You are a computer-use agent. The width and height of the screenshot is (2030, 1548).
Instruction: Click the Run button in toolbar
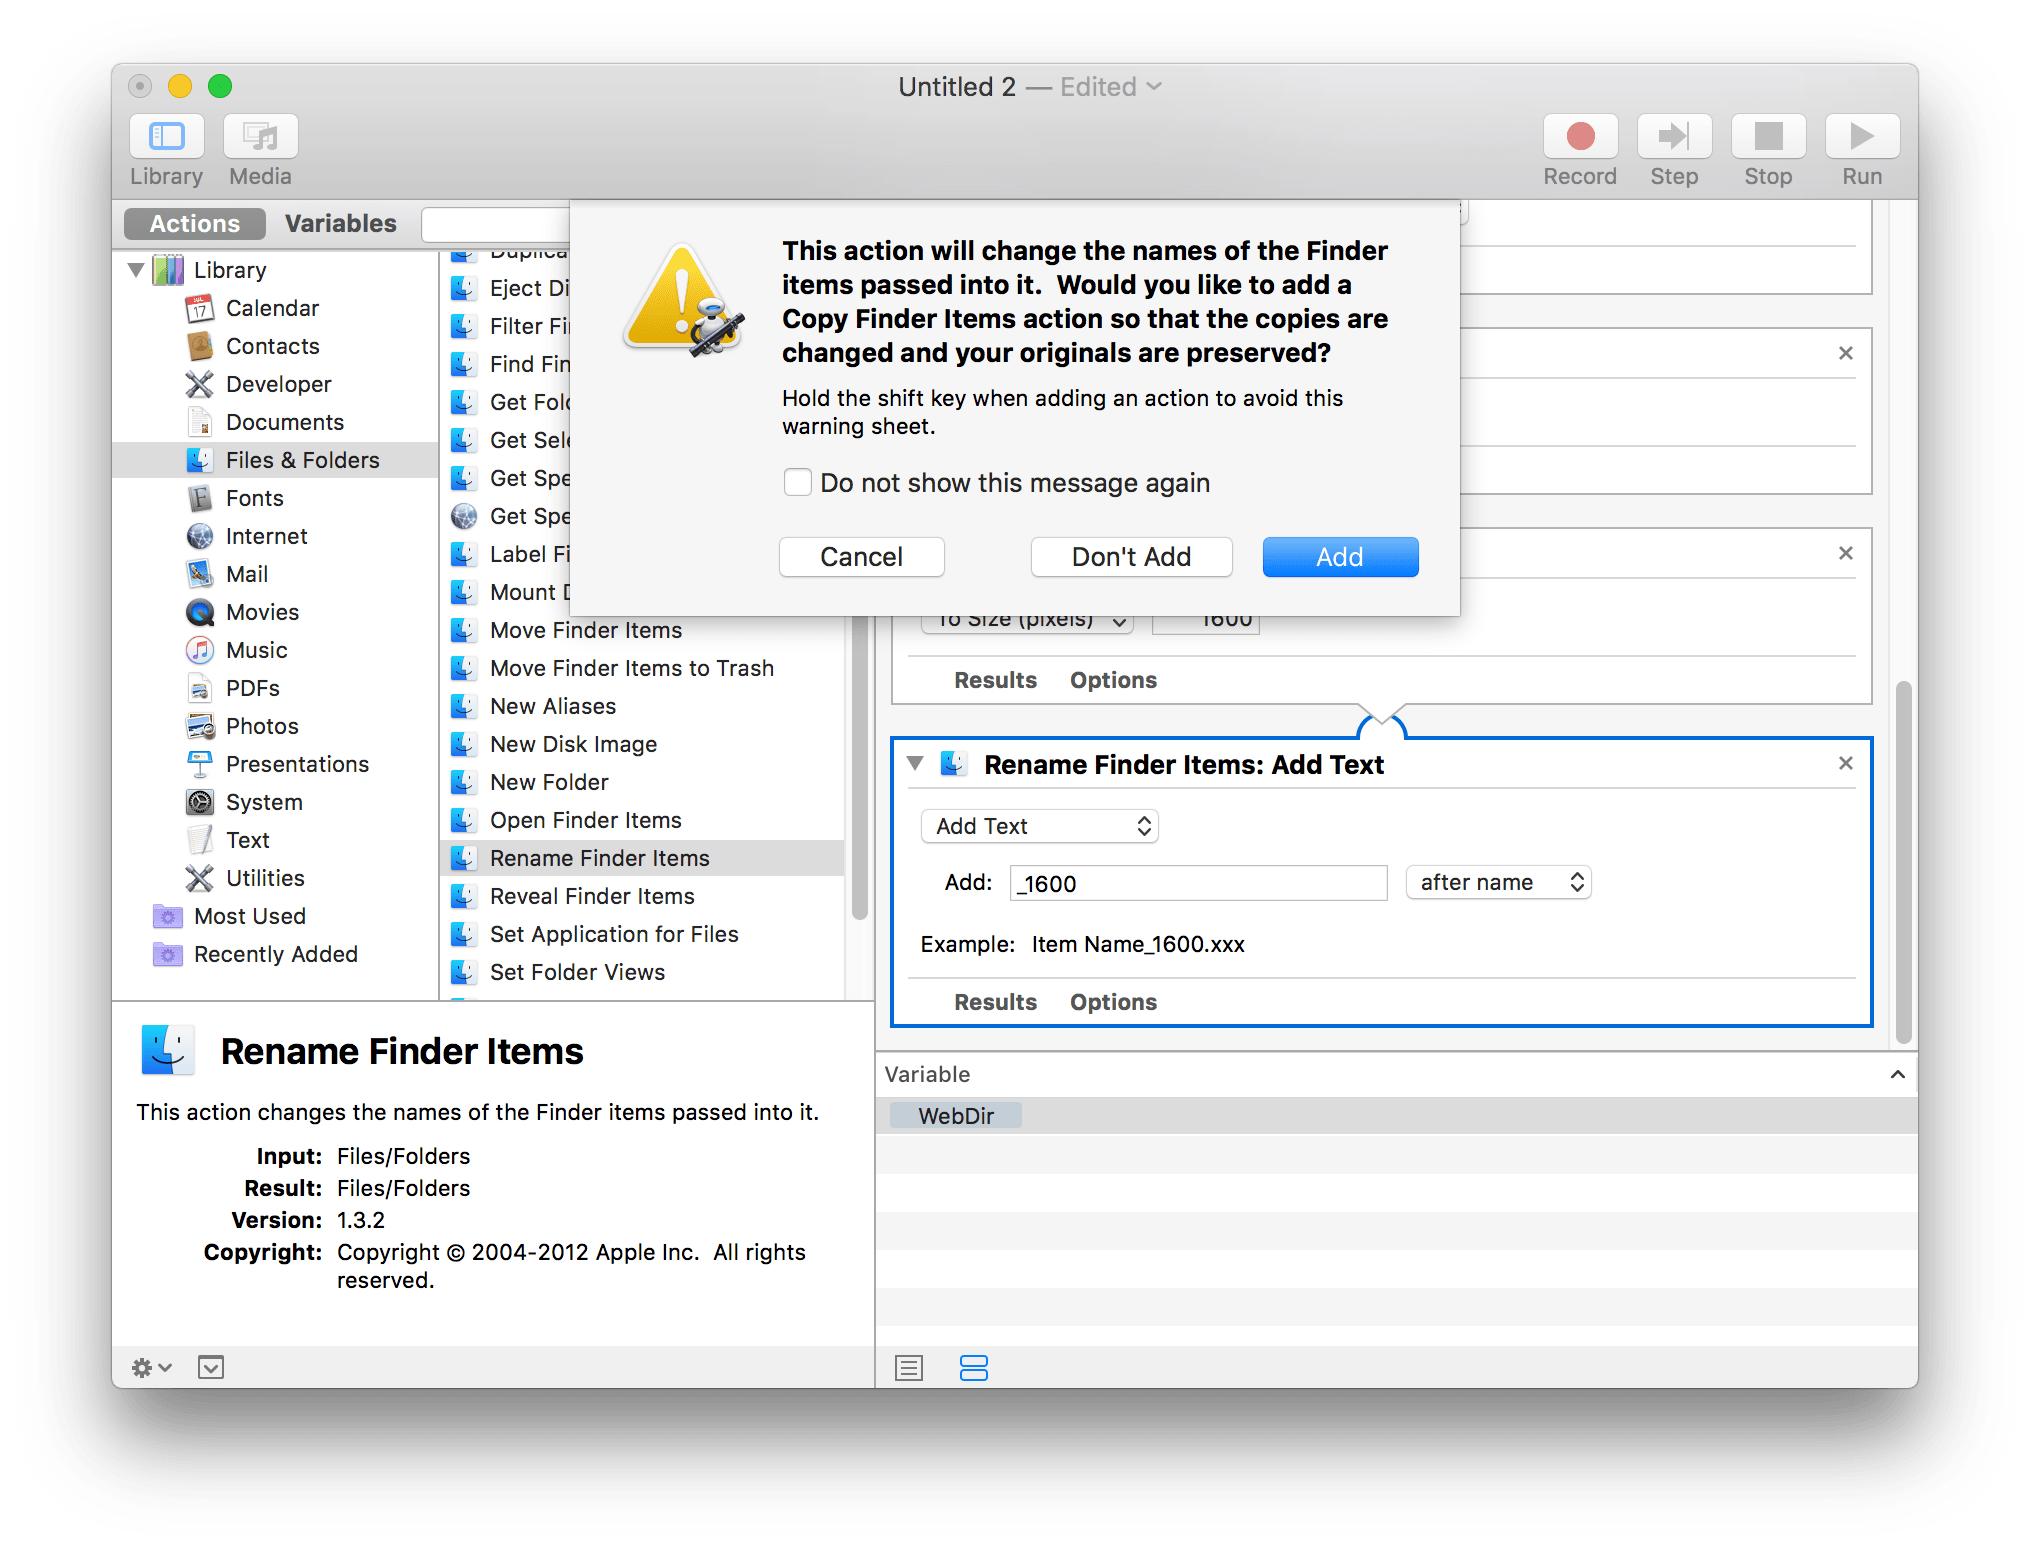(1861, 136)
